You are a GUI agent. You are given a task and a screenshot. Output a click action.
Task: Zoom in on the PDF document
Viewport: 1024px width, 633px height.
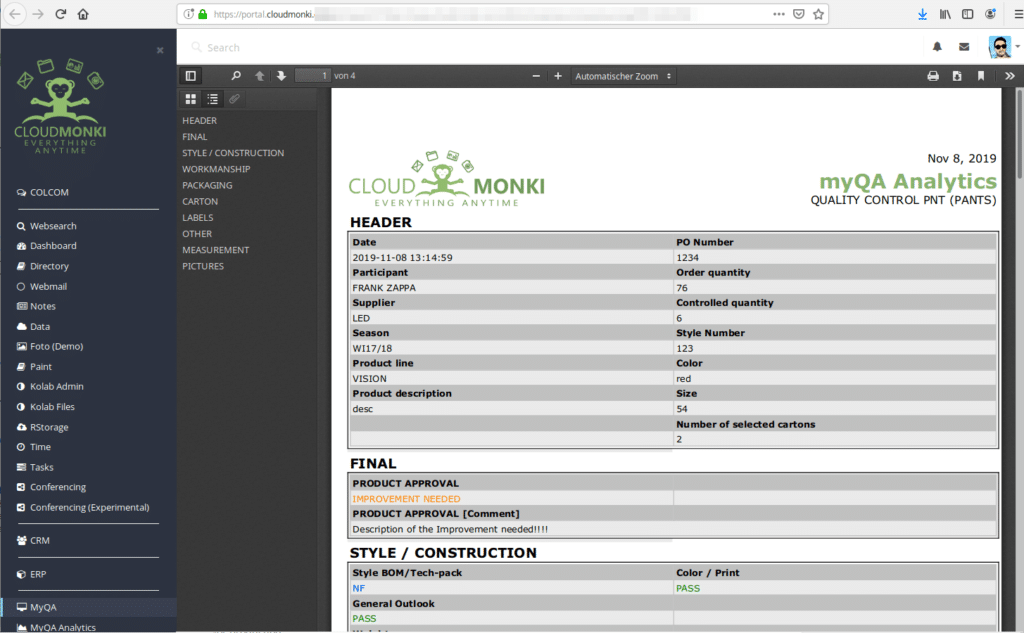pos(558,76)
